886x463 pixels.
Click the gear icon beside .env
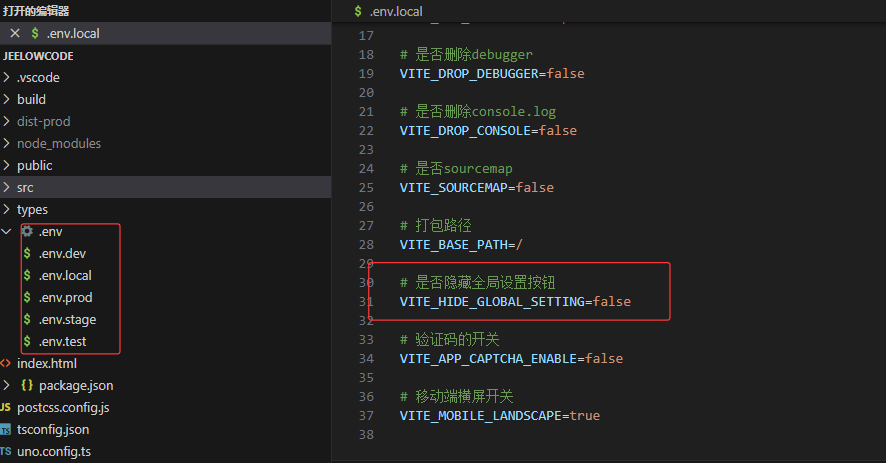(x=27, y=231)
